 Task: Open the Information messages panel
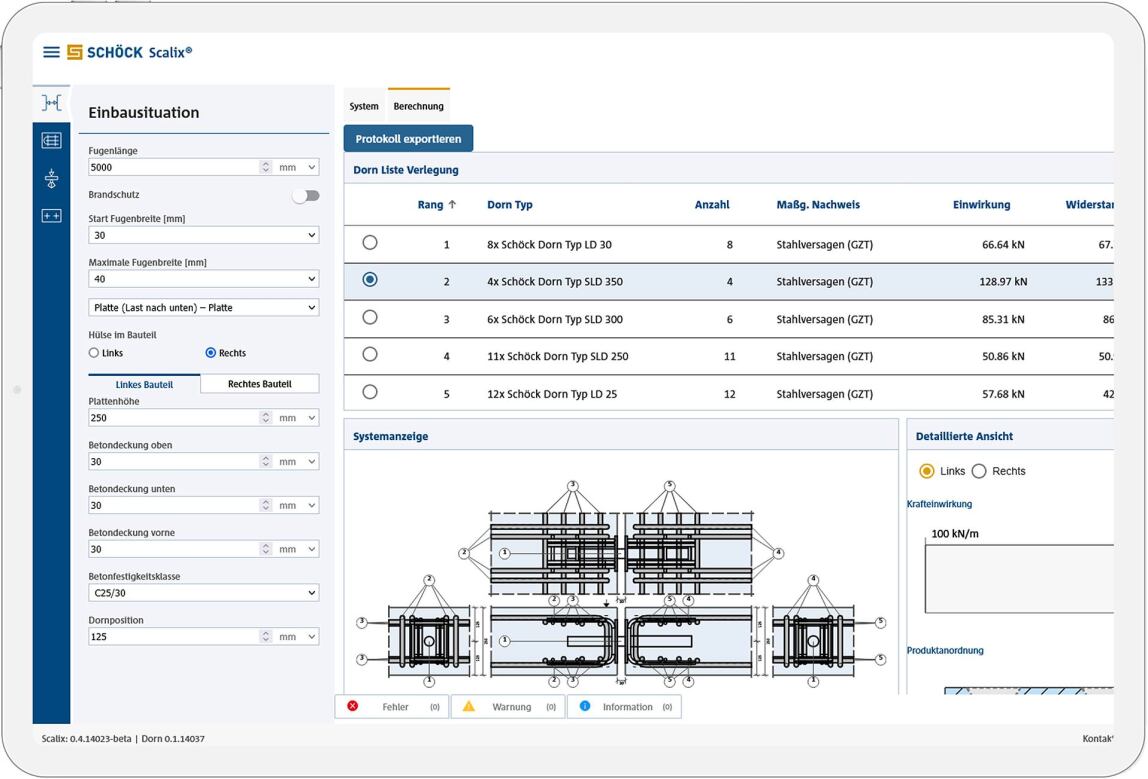pos(625,707)
